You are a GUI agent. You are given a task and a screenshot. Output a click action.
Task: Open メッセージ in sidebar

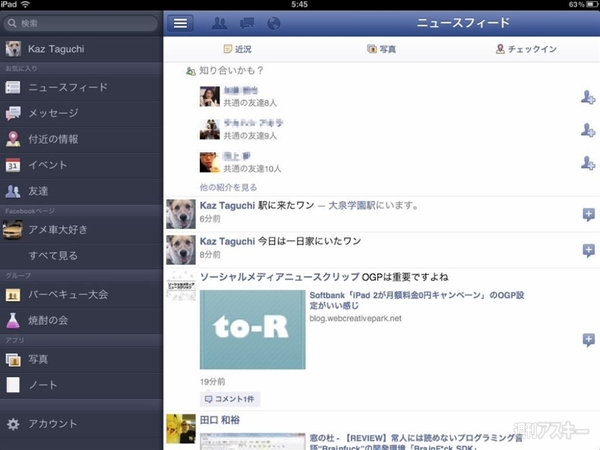point(81,113)
